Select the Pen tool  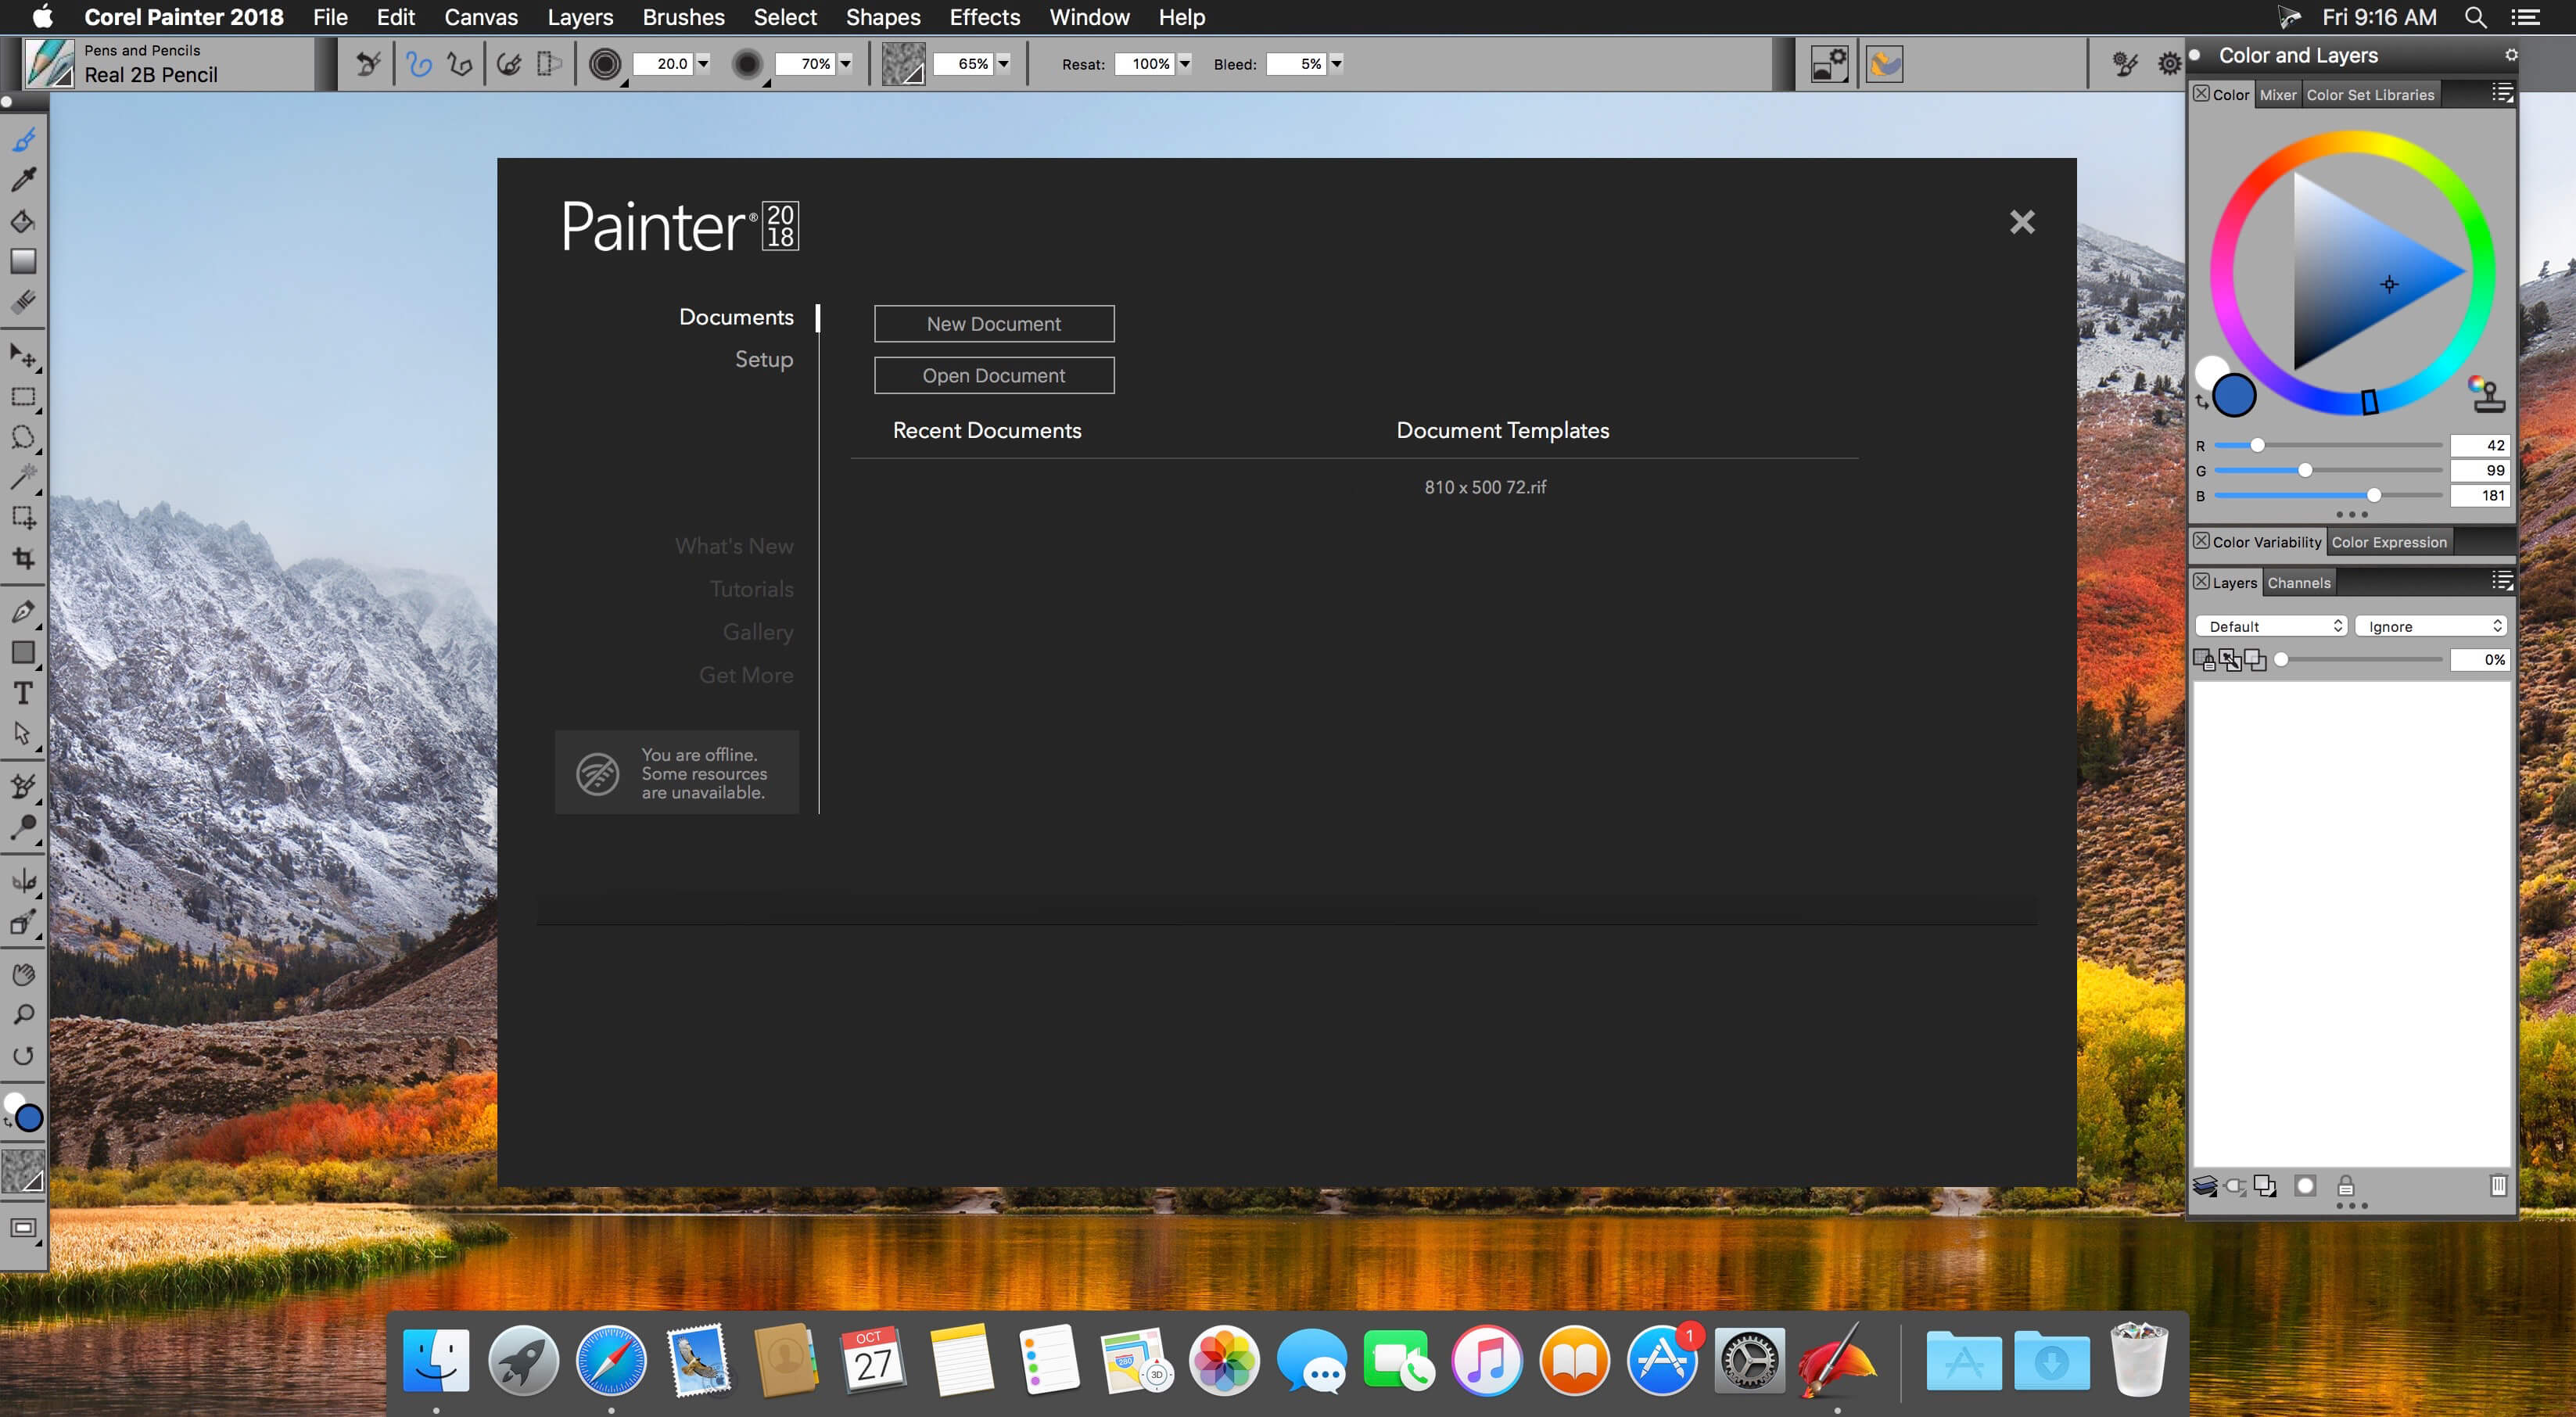(x=24, y=612)
